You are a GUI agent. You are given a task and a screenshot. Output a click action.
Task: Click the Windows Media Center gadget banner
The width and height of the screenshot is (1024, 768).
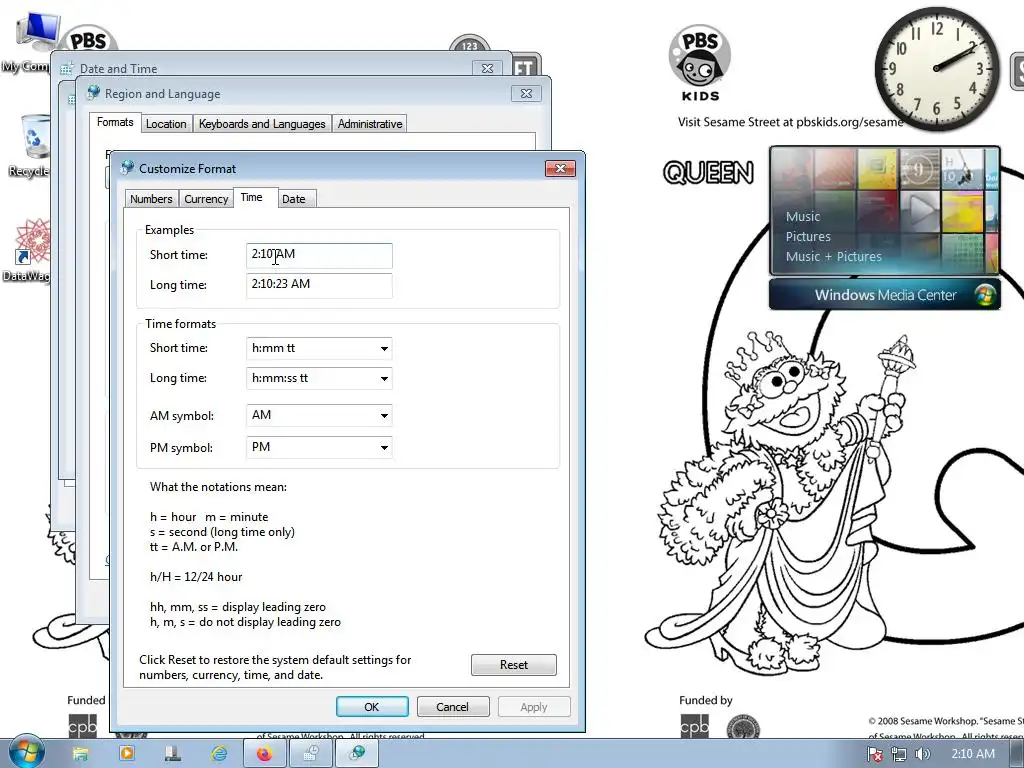[884, 295]
